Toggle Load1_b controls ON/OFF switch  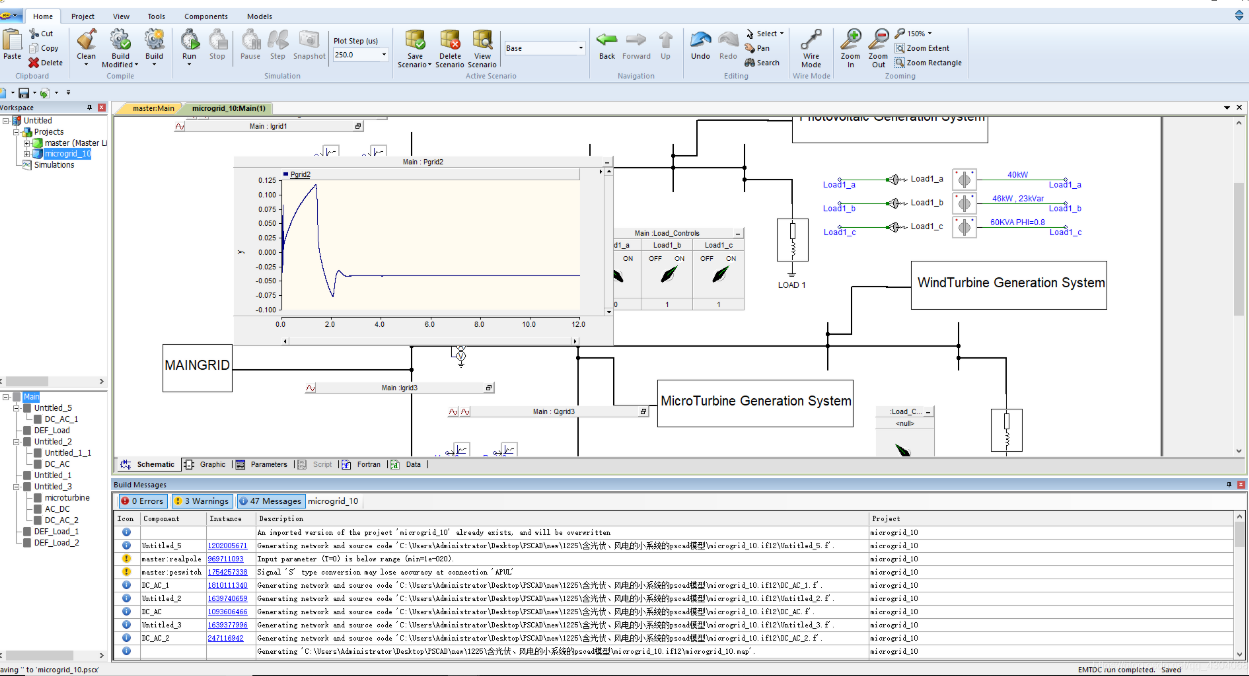(667, 273)
